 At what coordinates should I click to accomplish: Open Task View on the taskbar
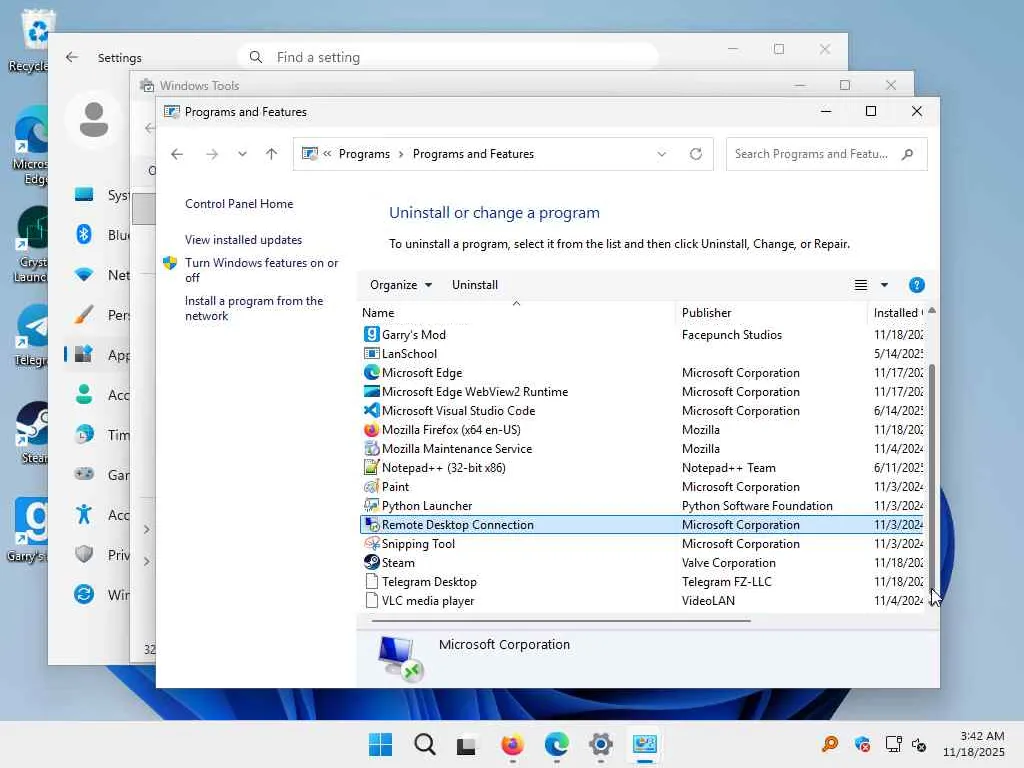[466, 745]
